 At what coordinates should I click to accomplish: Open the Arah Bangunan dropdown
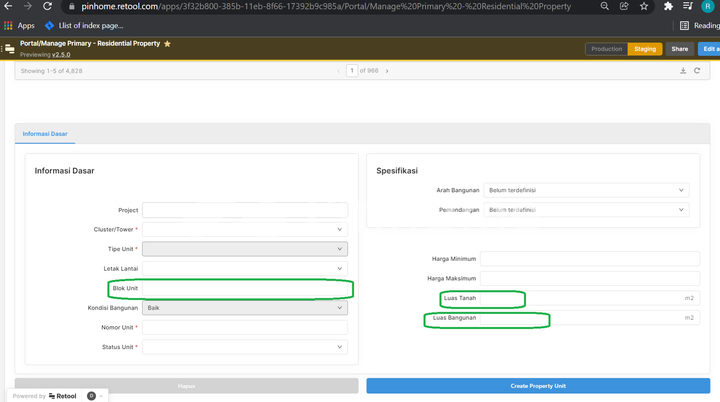[x=586, y=190]
